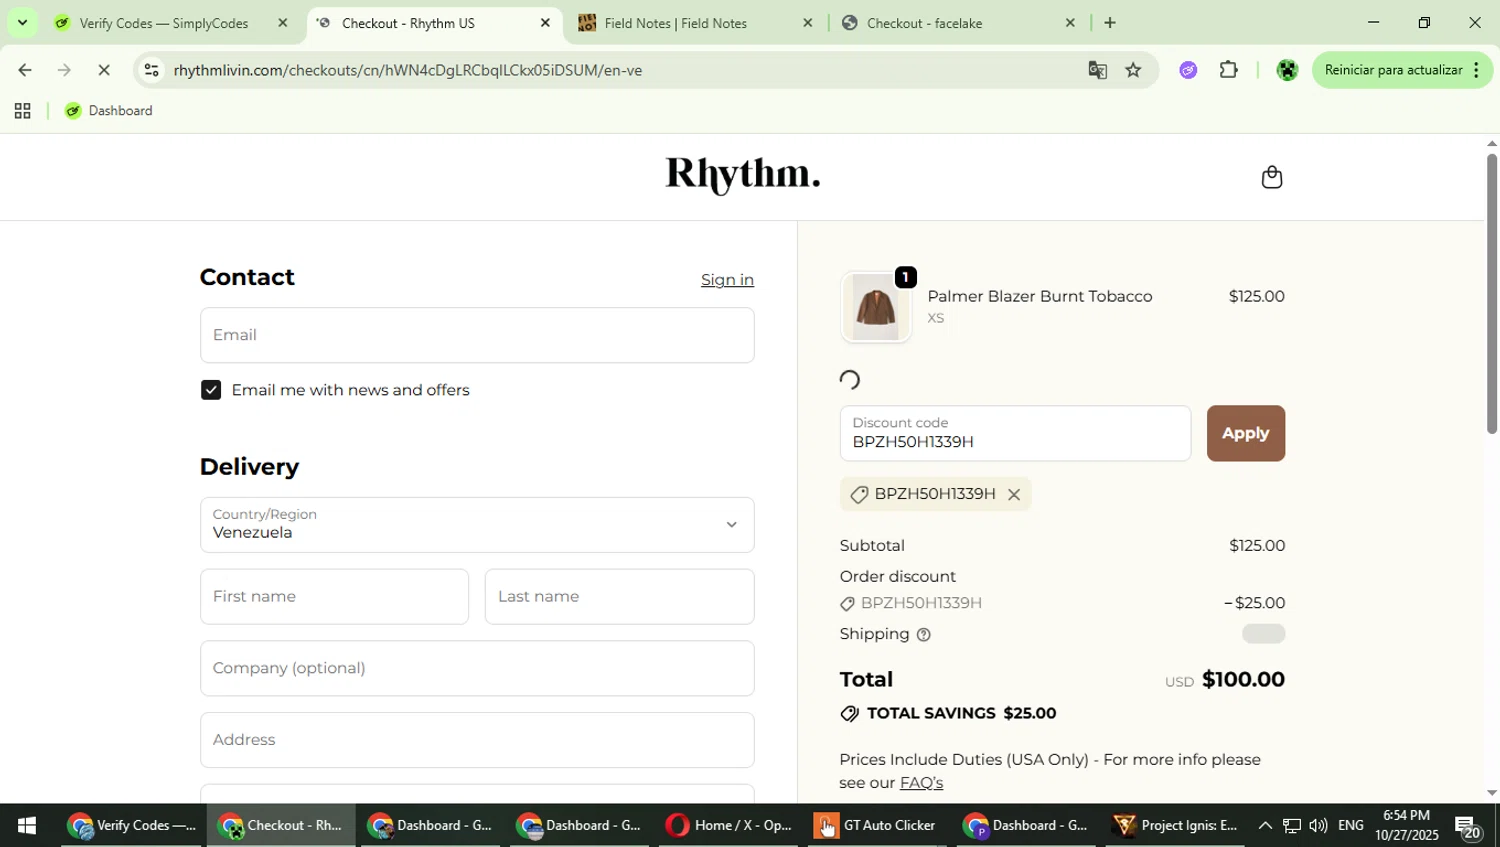Click the purple extension icon in toolbar
1500x847 pixels.
(x=1188, y=70)
